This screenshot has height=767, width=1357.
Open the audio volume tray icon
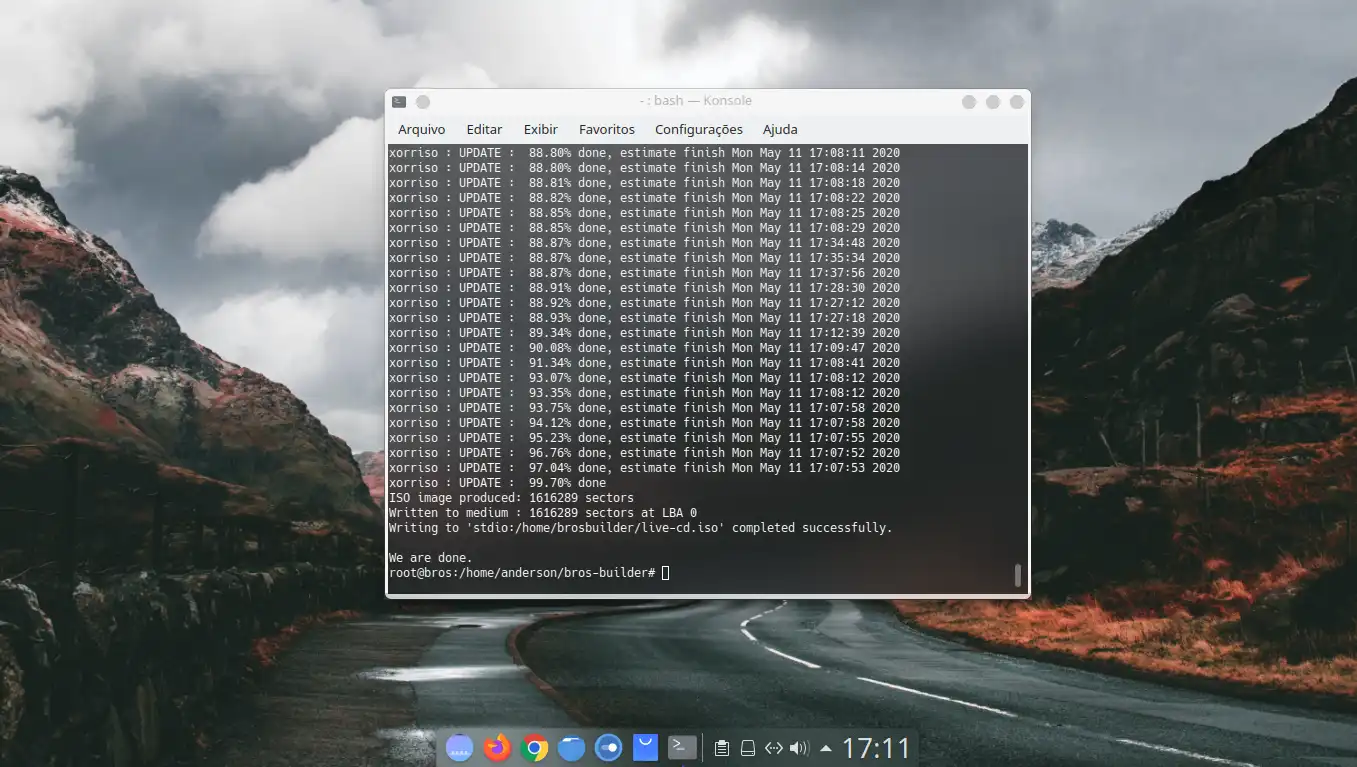(x=799, y=748)
